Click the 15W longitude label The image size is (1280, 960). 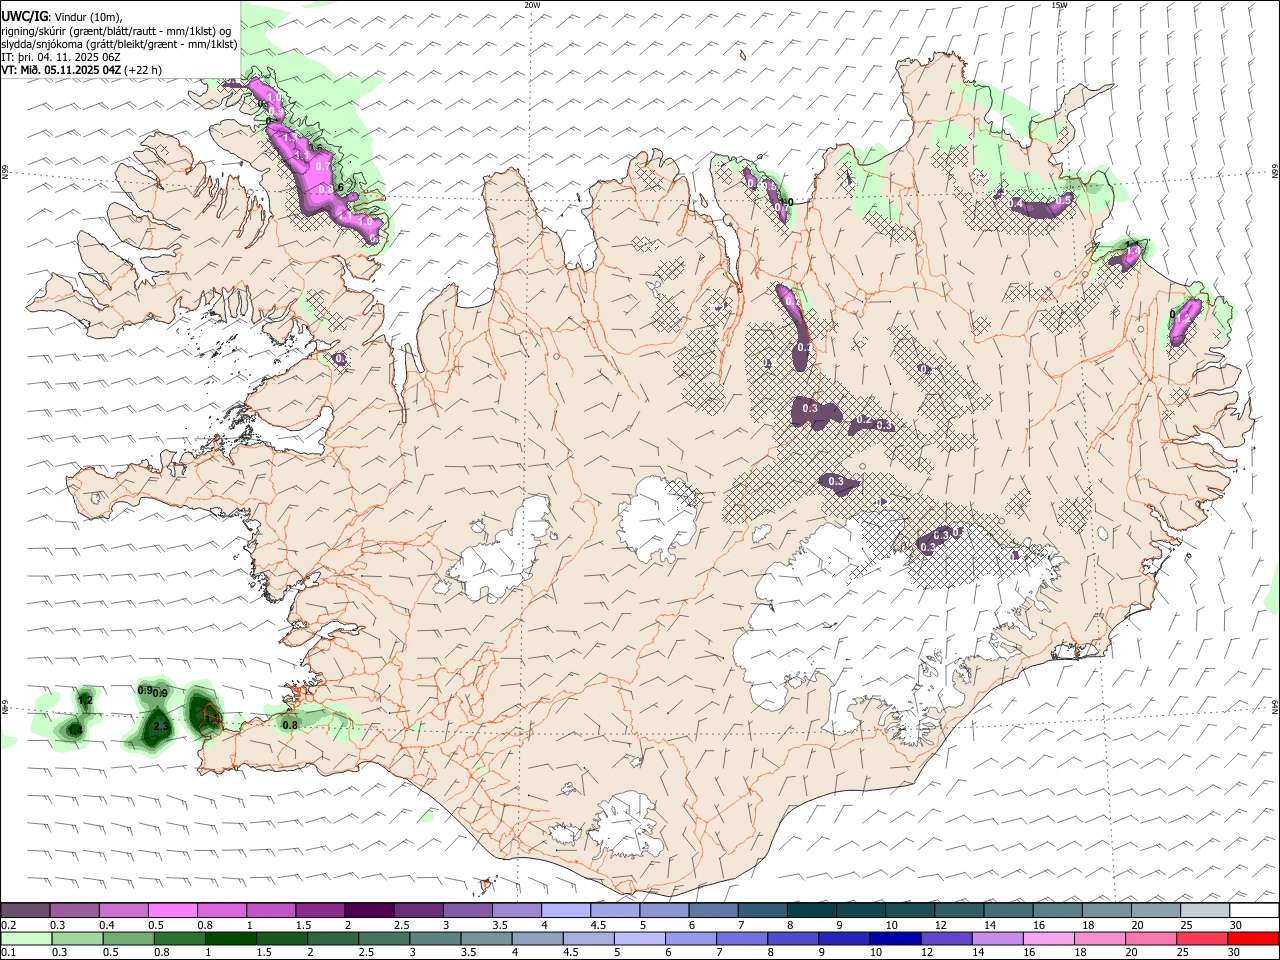click(x=1059, y=5)
